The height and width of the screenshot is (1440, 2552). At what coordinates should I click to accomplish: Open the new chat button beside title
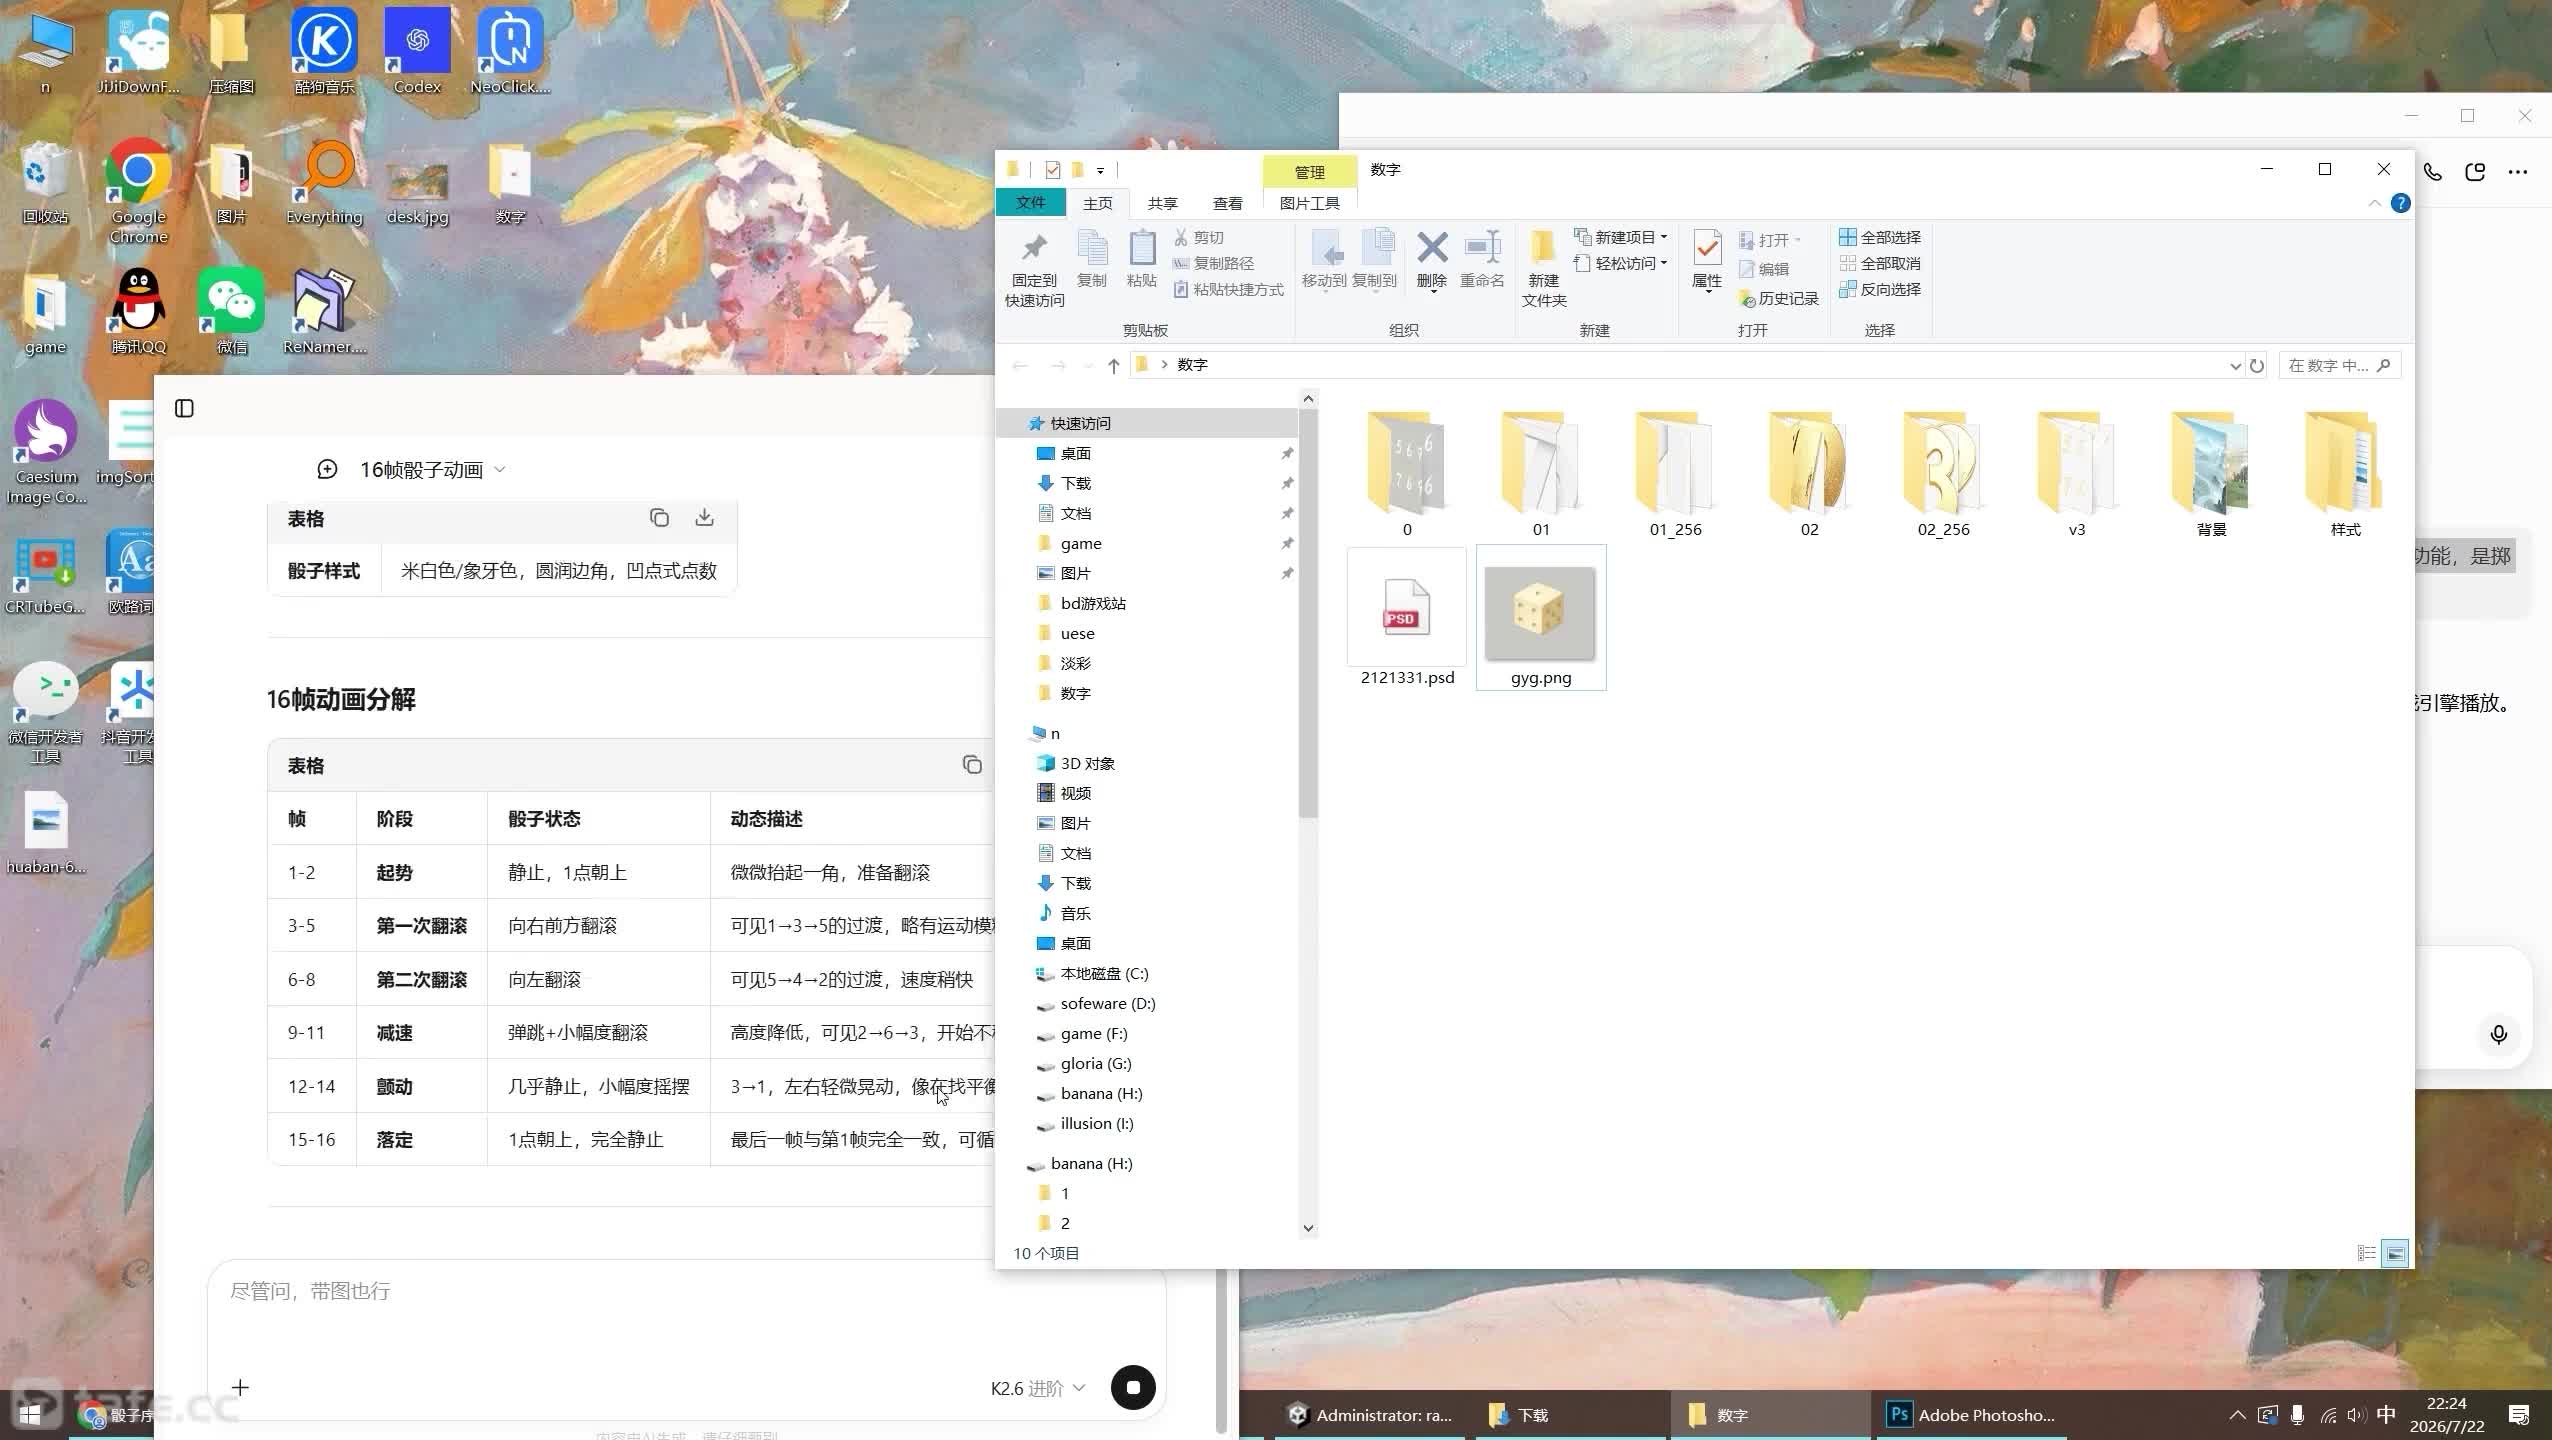point(327,469)
